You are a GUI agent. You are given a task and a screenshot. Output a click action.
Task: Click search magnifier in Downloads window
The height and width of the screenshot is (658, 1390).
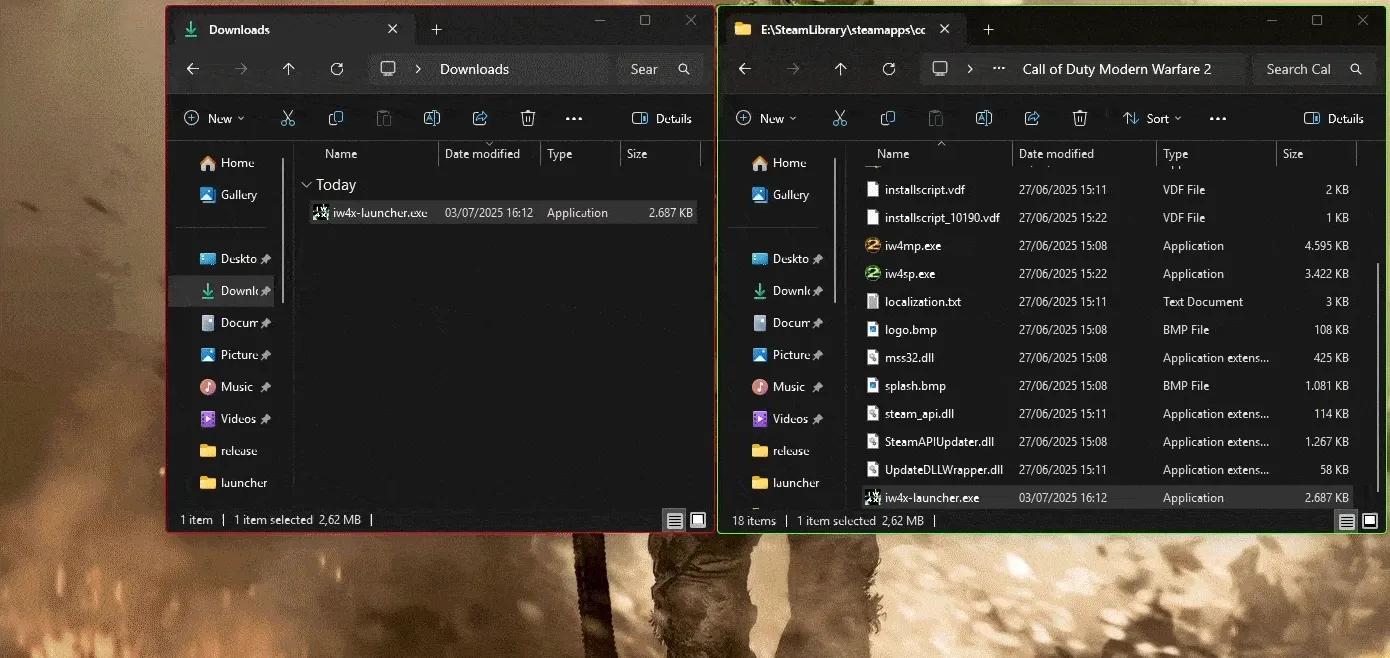click(x=684, y=69)
